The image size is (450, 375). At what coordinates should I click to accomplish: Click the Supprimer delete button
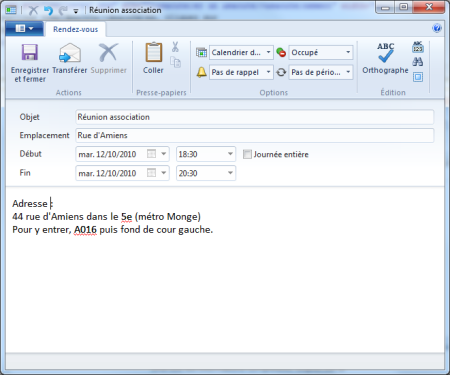pyautogui.click(x=109, y=59)
